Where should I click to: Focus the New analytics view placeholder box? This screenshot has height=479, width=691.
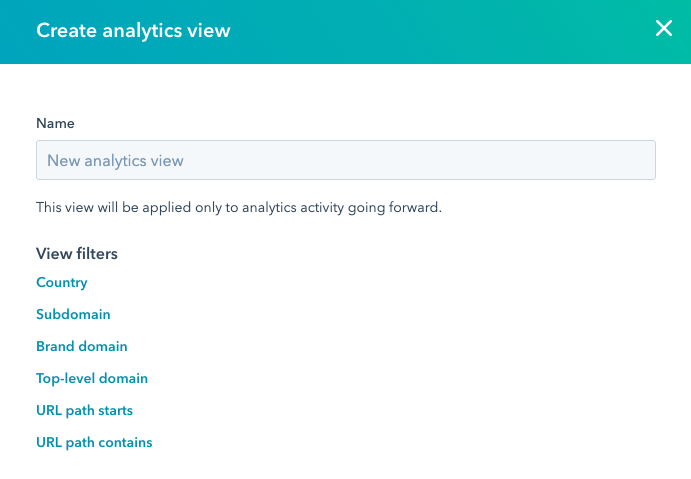pos(345,160)
